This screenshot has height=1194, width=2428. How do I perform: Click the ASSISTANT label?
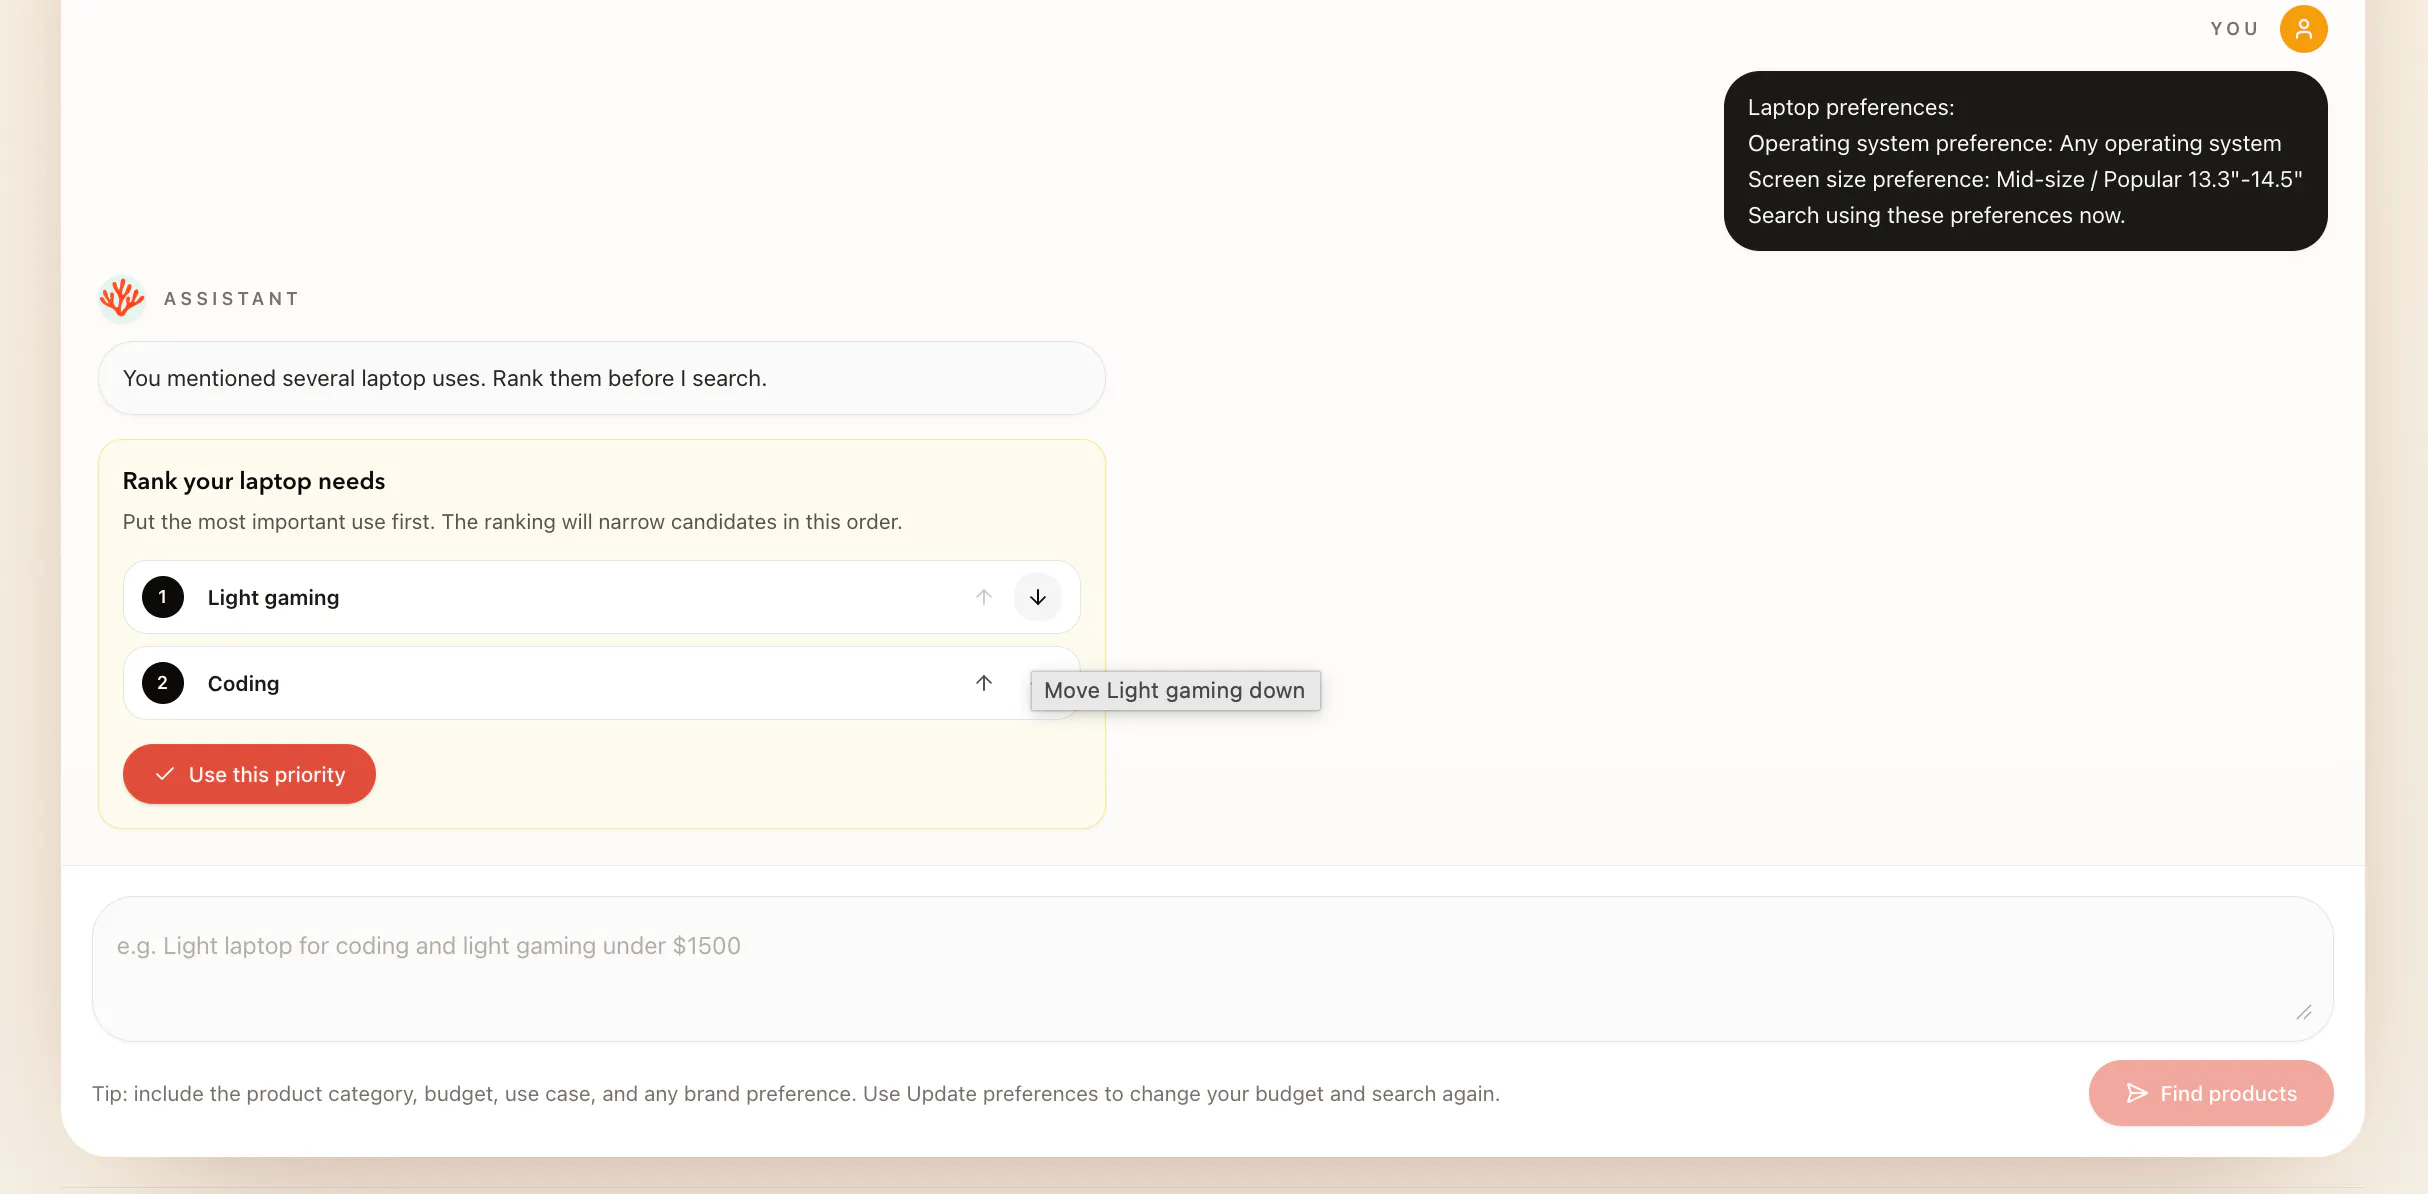click(x=232, y=299)
